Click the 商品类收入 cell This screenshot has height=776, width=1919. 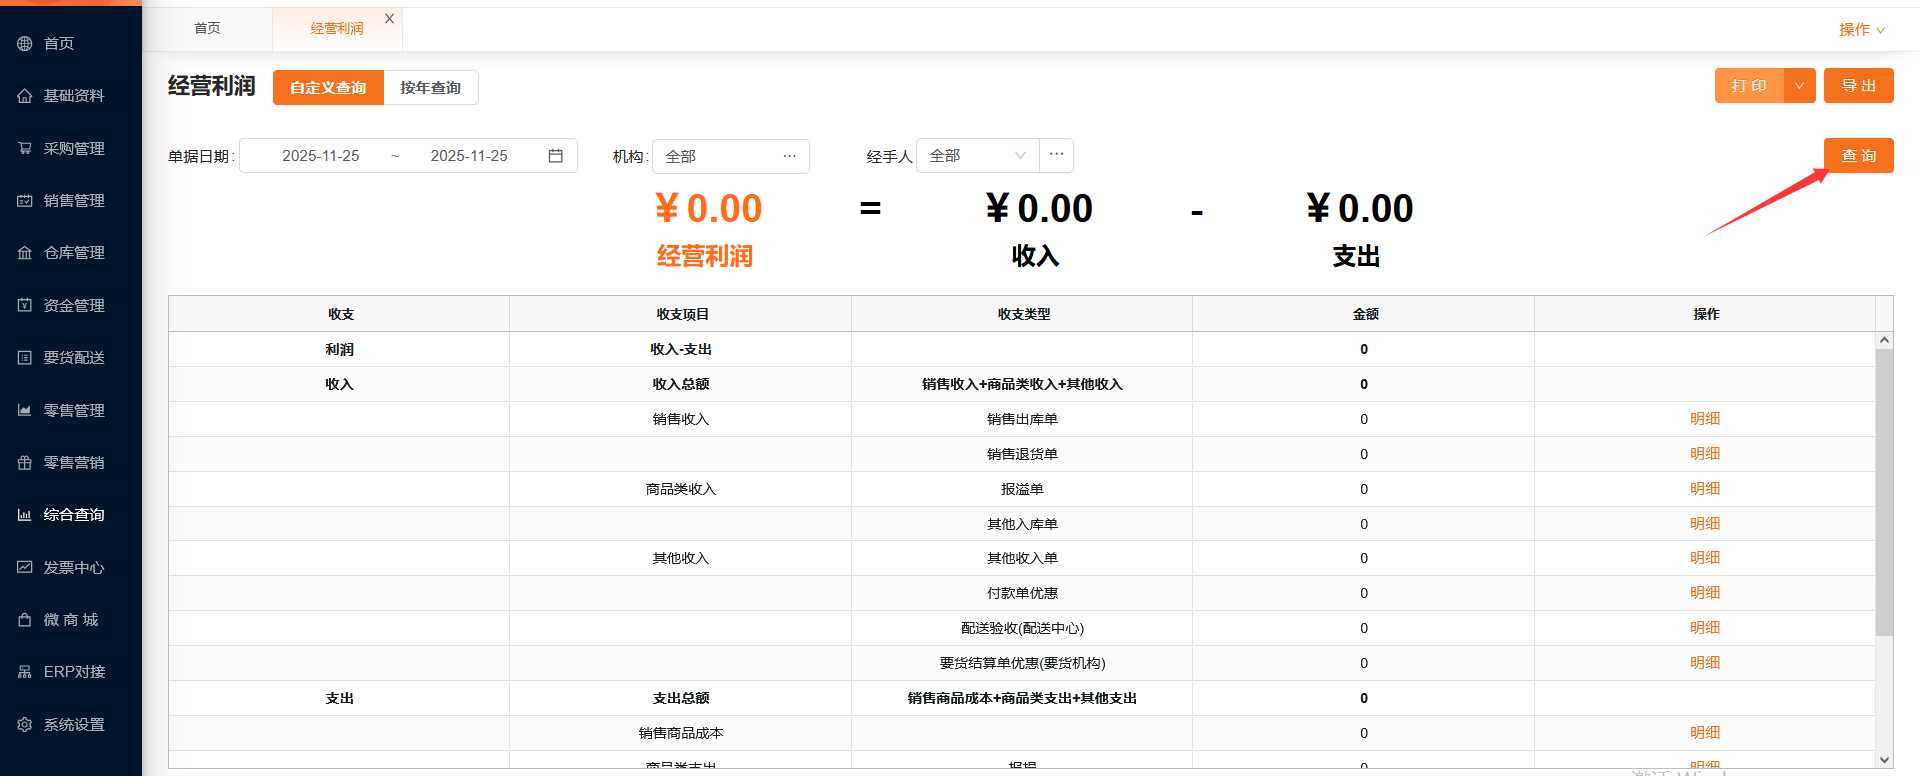click(681, 489)
